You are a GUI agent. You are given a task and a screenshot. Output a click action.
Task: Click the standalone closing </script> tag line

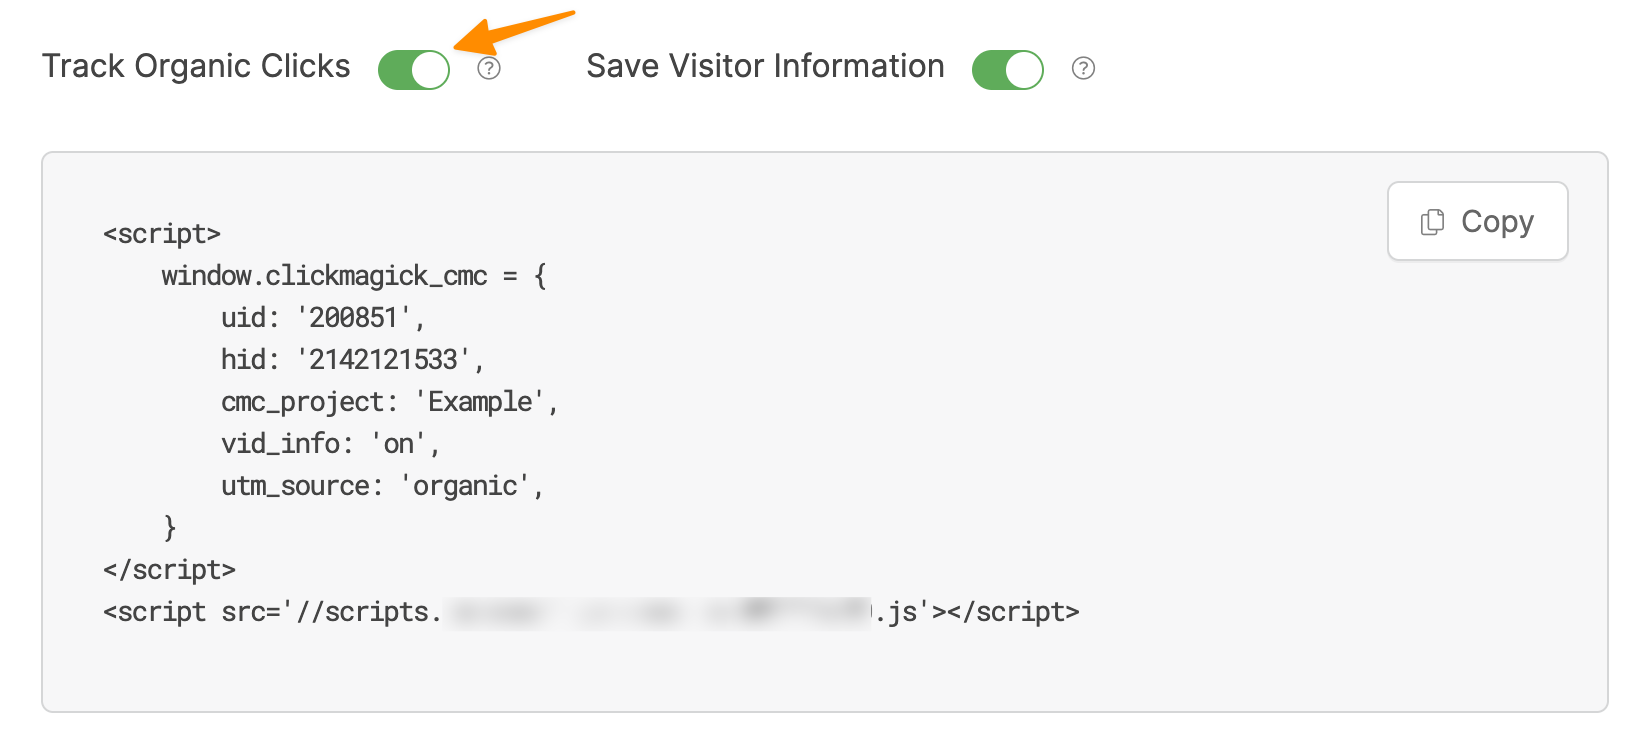(x=169, y=570)
